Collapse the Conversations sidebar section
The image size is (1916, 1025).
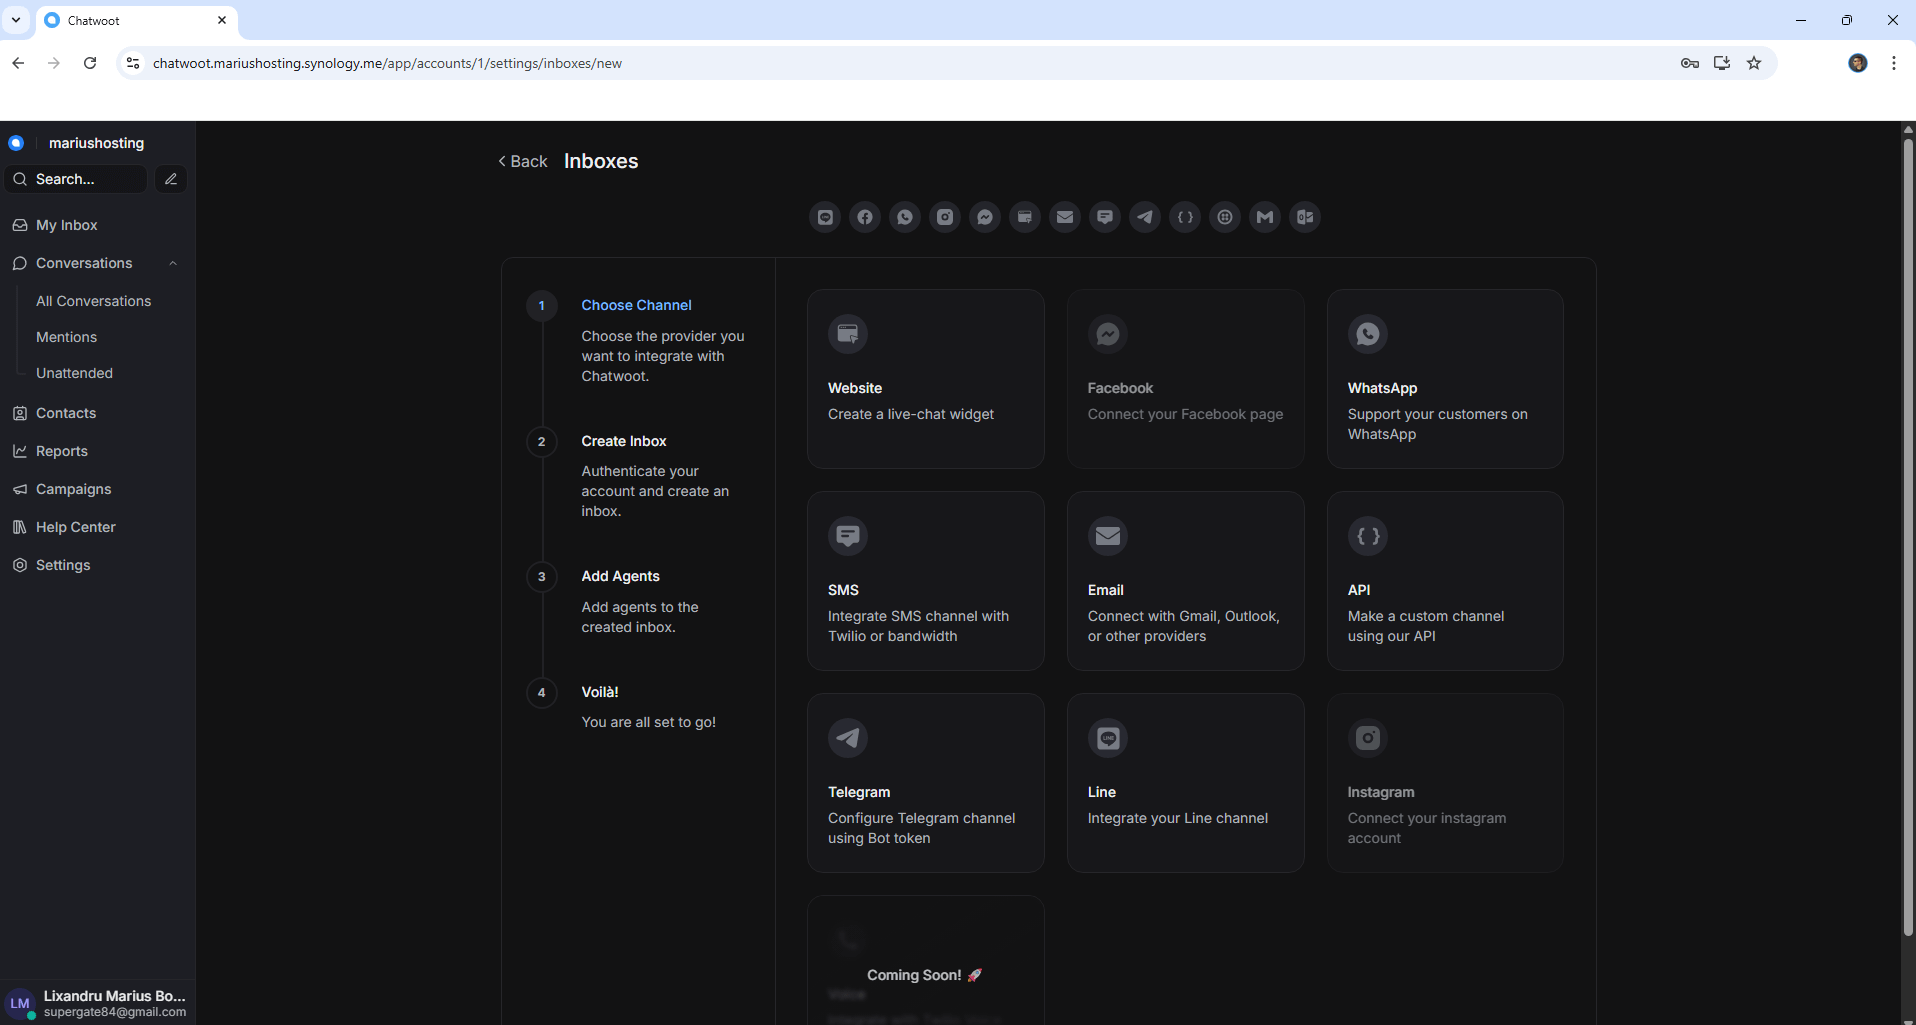173,264
